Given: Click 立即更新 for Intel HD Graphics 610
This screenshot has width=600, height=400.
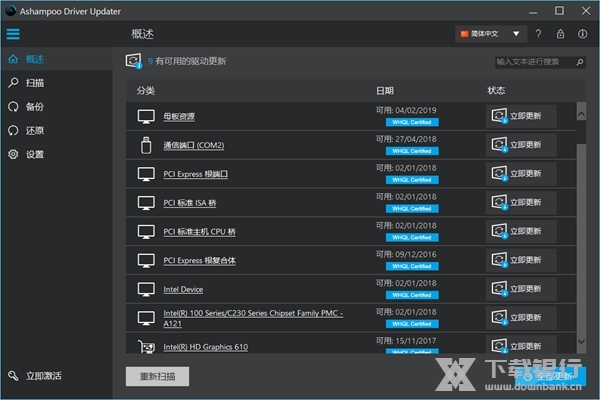Looking at the screenshot, I should click(521, 344).
